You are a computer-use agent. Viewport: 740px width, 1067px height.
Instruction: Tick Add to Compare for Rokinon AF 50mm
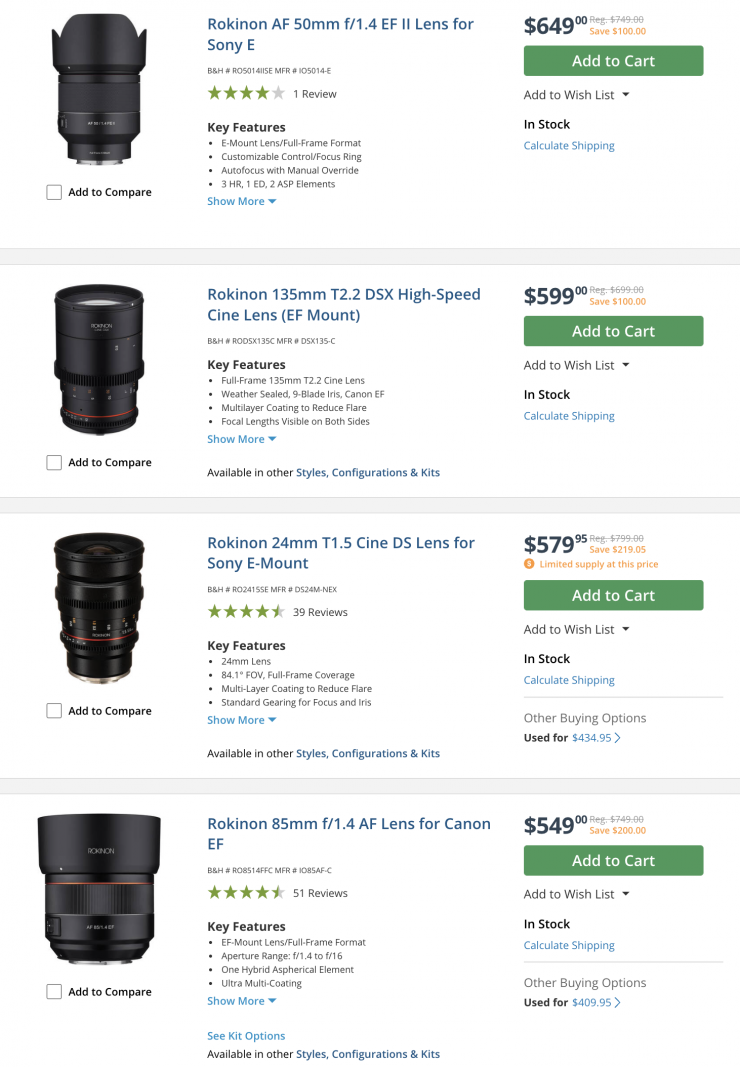[54, 192]
